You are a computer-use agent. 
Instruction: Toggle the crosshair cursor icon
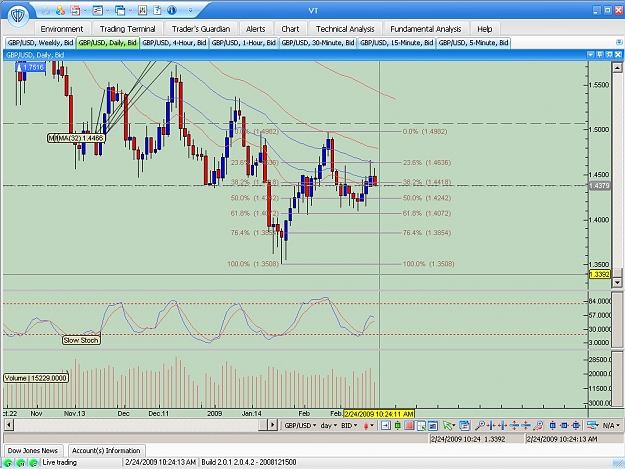coord(421,426)
